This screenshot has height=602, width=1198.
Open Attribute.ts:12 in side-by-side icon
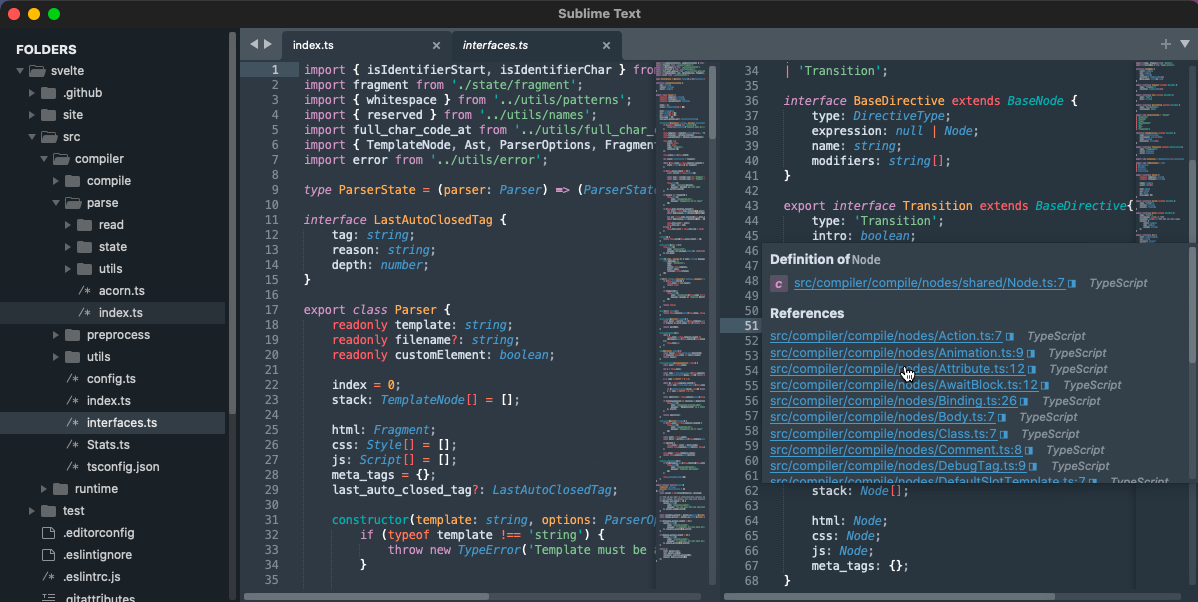click(x=1032, y=370)
